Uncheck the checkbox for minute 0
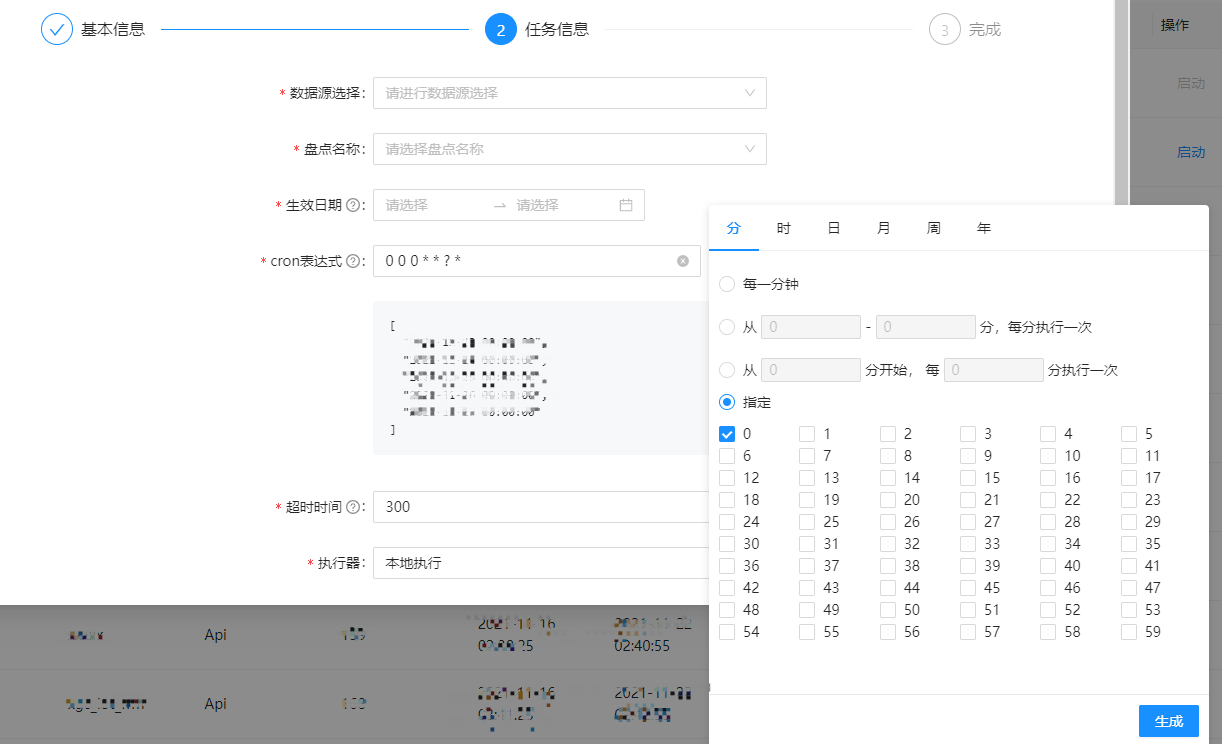 pos(726,433)
